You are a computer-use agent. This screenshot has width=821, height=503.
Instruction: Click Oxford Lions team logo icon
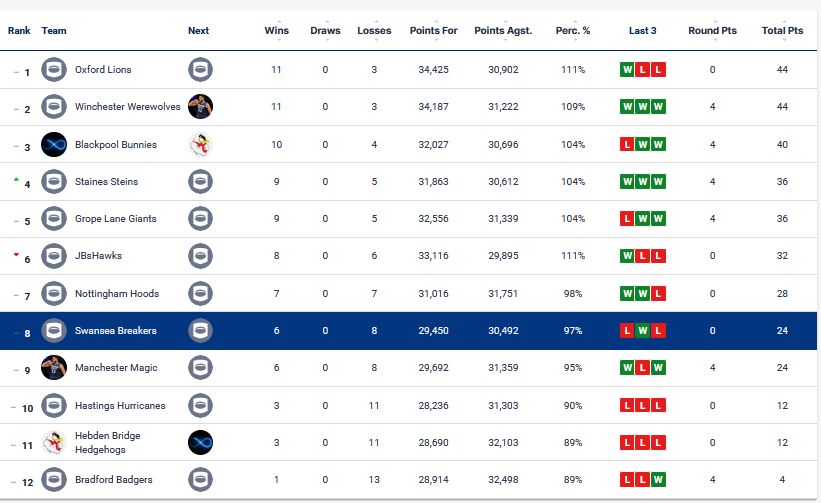click(x=54, y=70)
